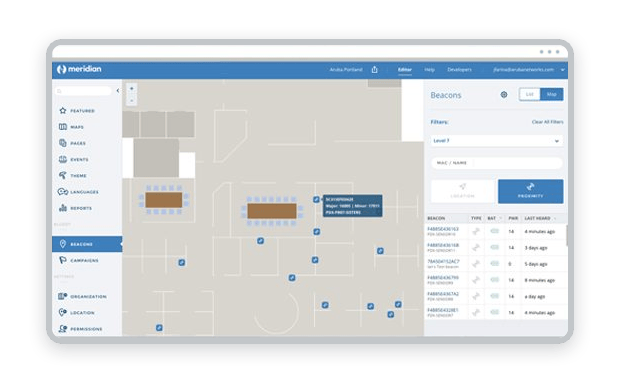
Task: Select the Beacons sidebar item
Action: point(87,244)
